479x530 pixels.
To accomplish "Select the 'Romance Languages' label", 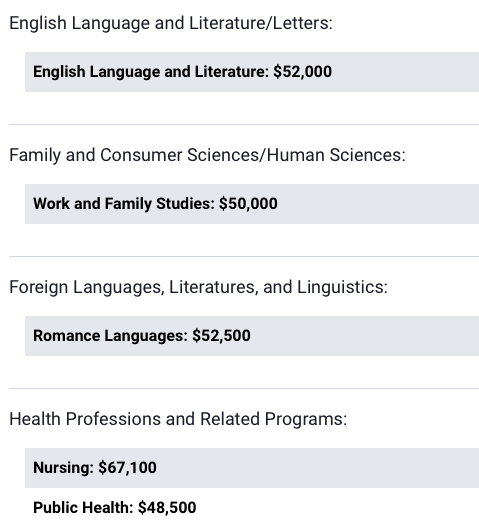I will (110, 336).
